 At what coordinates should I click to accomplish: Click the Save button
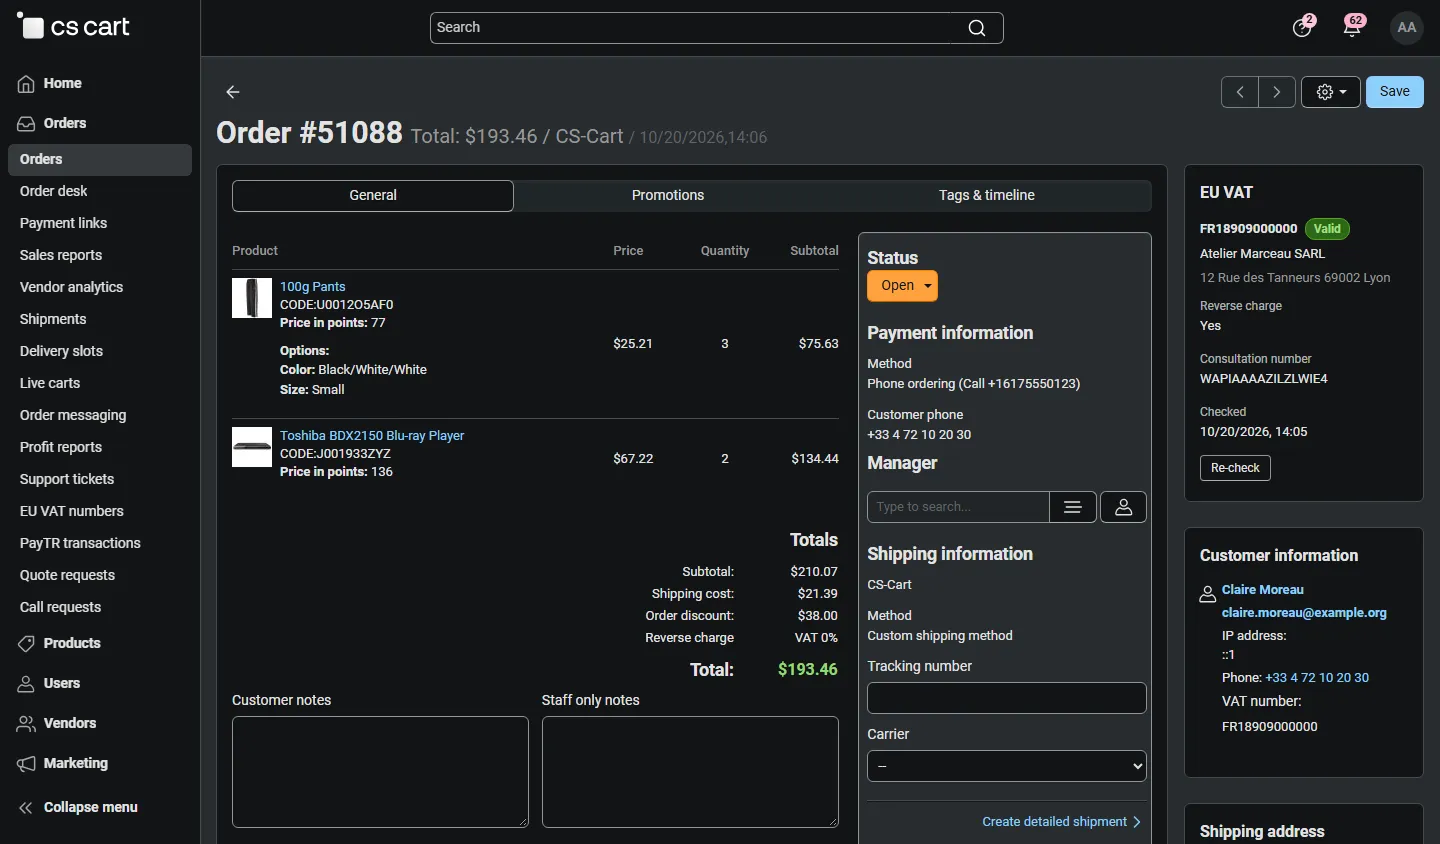[x=1395, y=92]
